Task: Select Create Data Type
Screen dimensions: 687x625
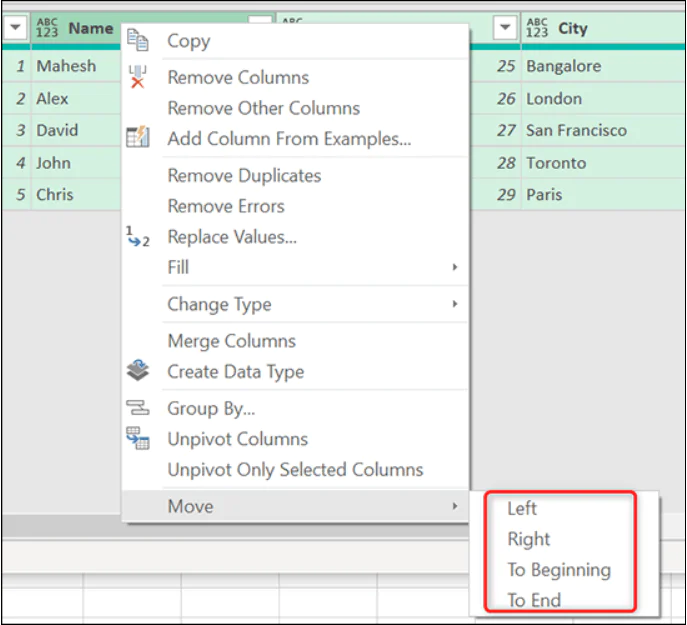Action: (295, 372)
